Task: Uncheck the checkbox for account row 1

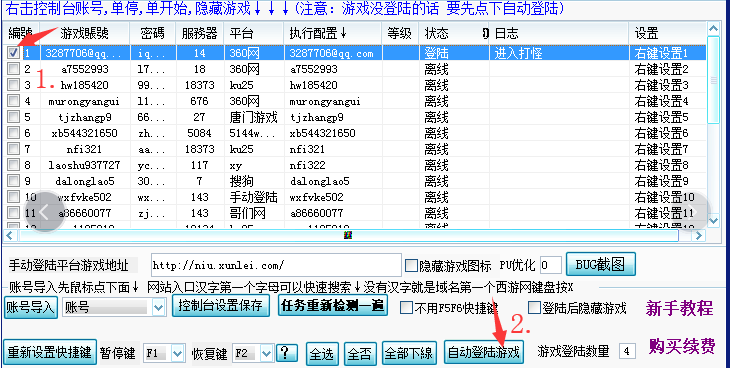Action: click(x=14, y=53)
